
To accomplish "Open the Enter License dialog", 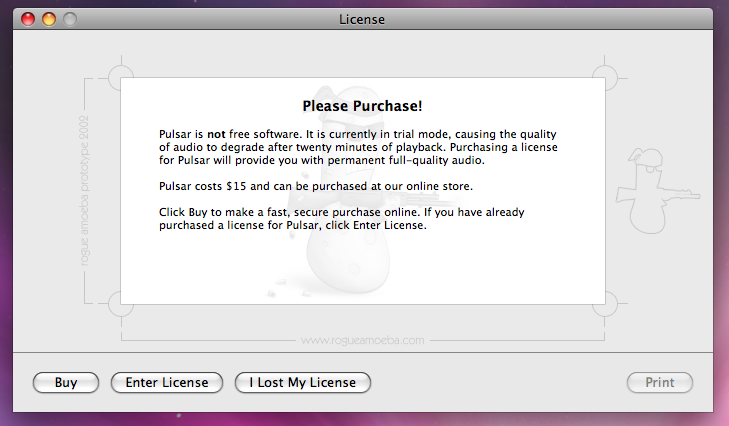I will click(x=167, y=382).
